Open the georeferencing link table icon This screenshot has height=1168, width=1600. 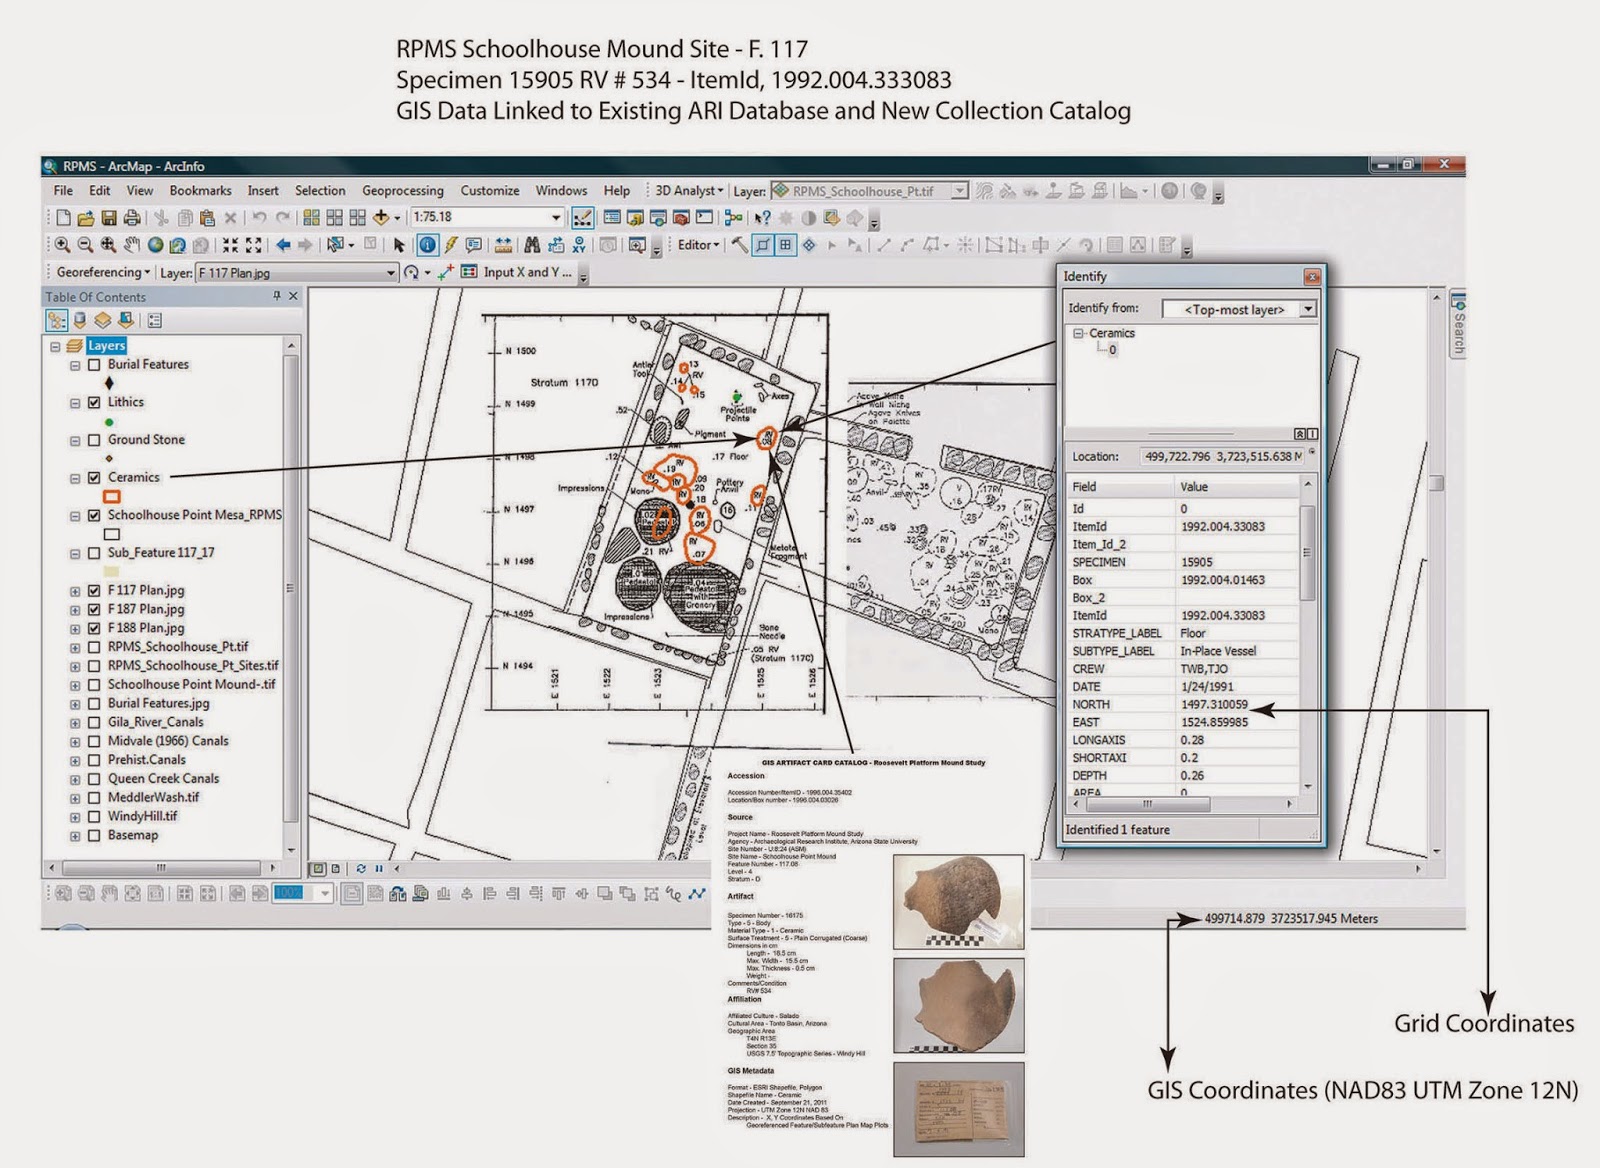click(469, 272)
